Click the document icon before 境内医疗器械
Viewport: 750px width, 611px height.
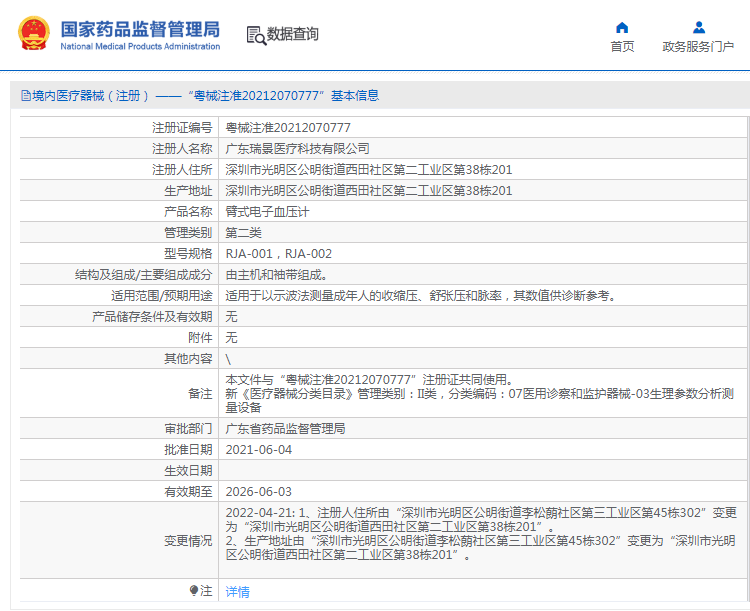pos(26,96)
